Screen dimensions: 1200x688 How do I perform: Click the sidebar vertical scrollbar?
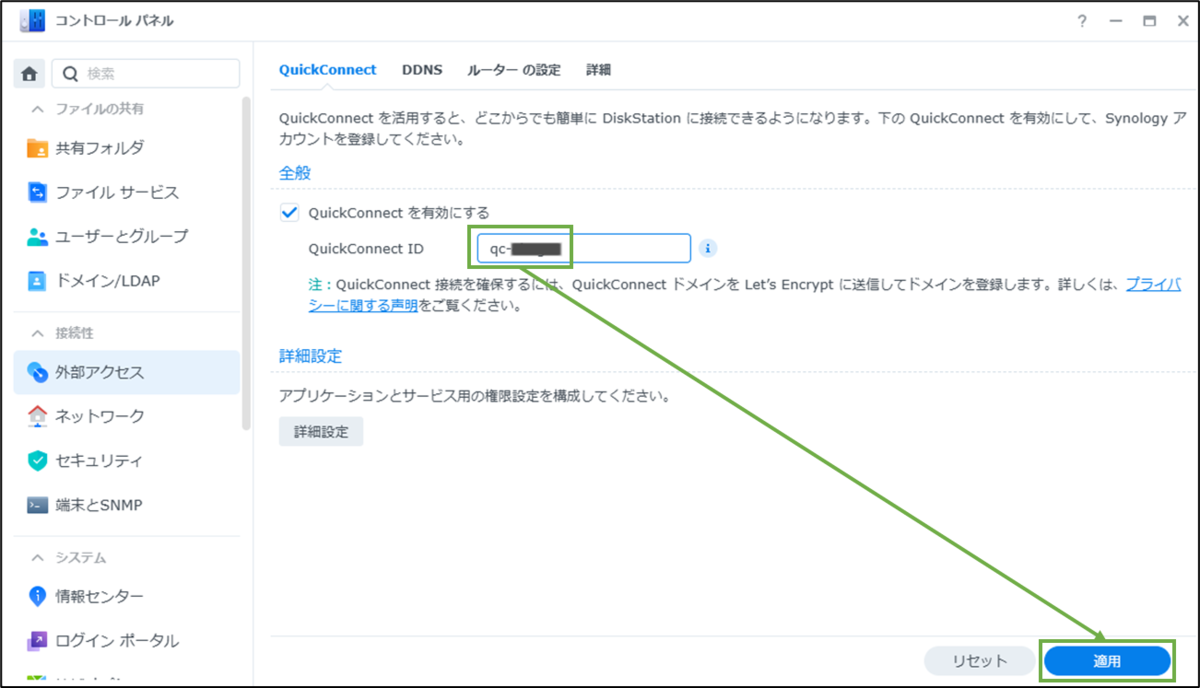coord(247,262)
